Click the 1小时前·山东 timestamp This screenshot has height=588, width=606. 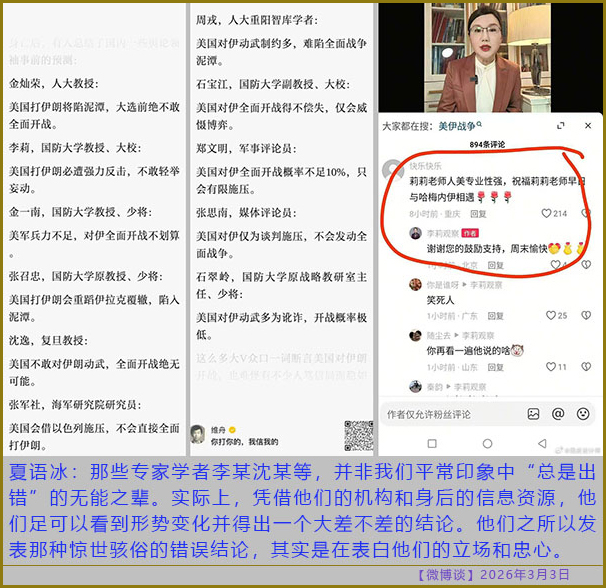point(452,367)
